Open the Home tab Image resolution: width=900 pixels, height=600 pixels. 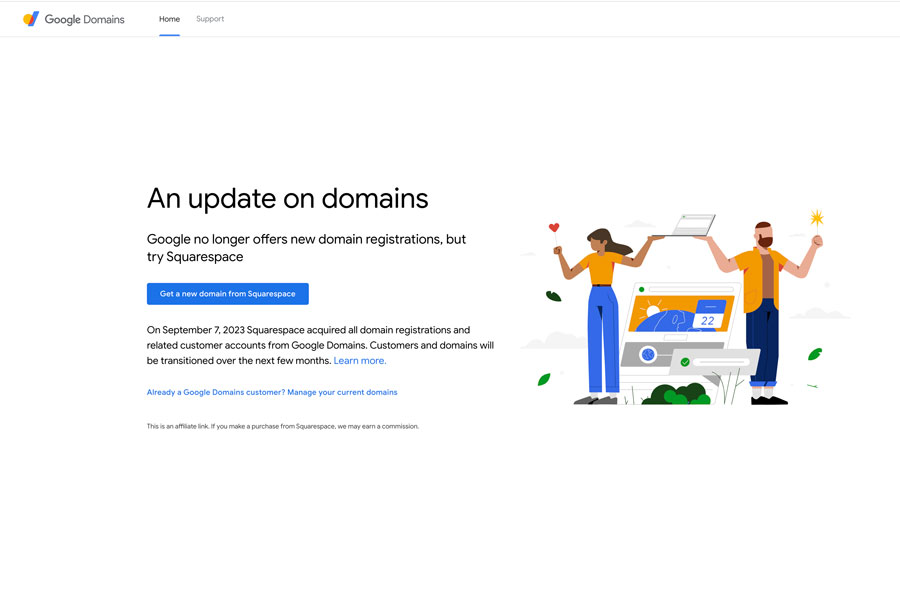(169, 19)
